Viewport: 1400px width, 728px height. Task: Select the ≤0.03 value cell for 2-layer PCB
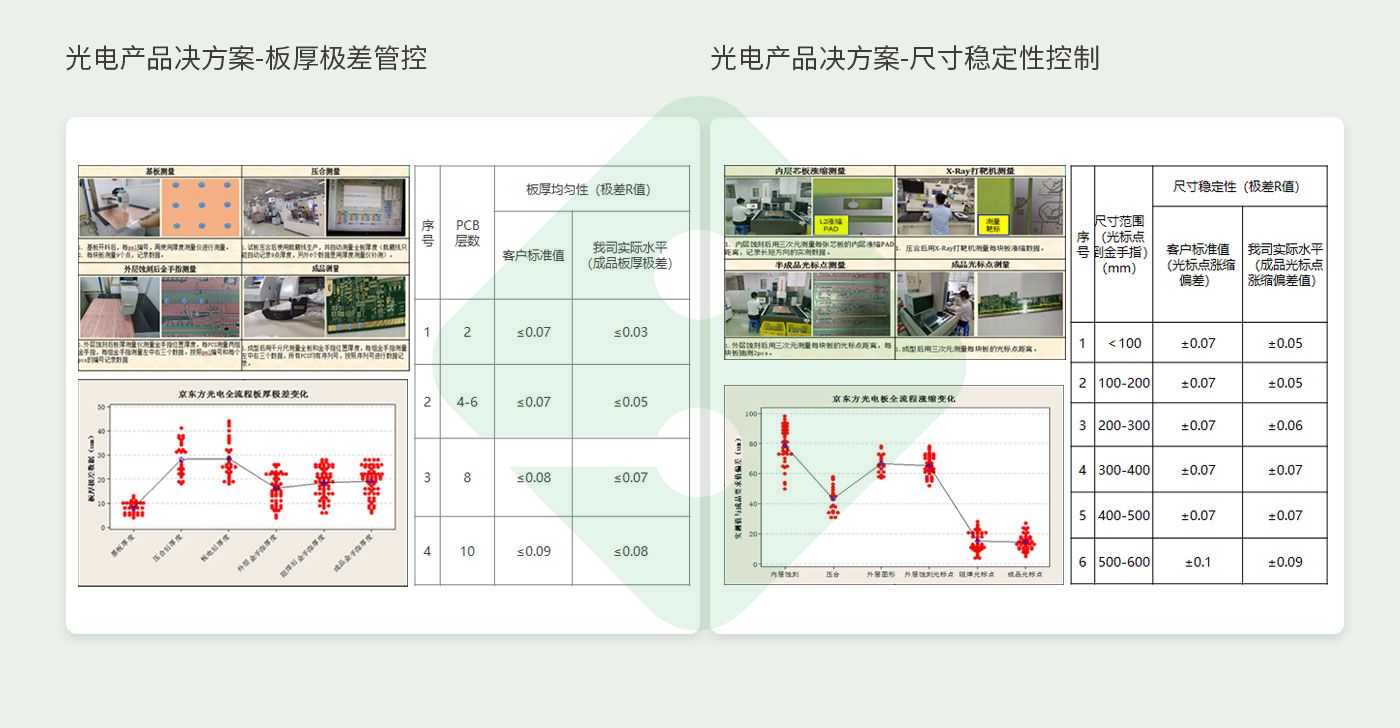(x=632, y=331)
